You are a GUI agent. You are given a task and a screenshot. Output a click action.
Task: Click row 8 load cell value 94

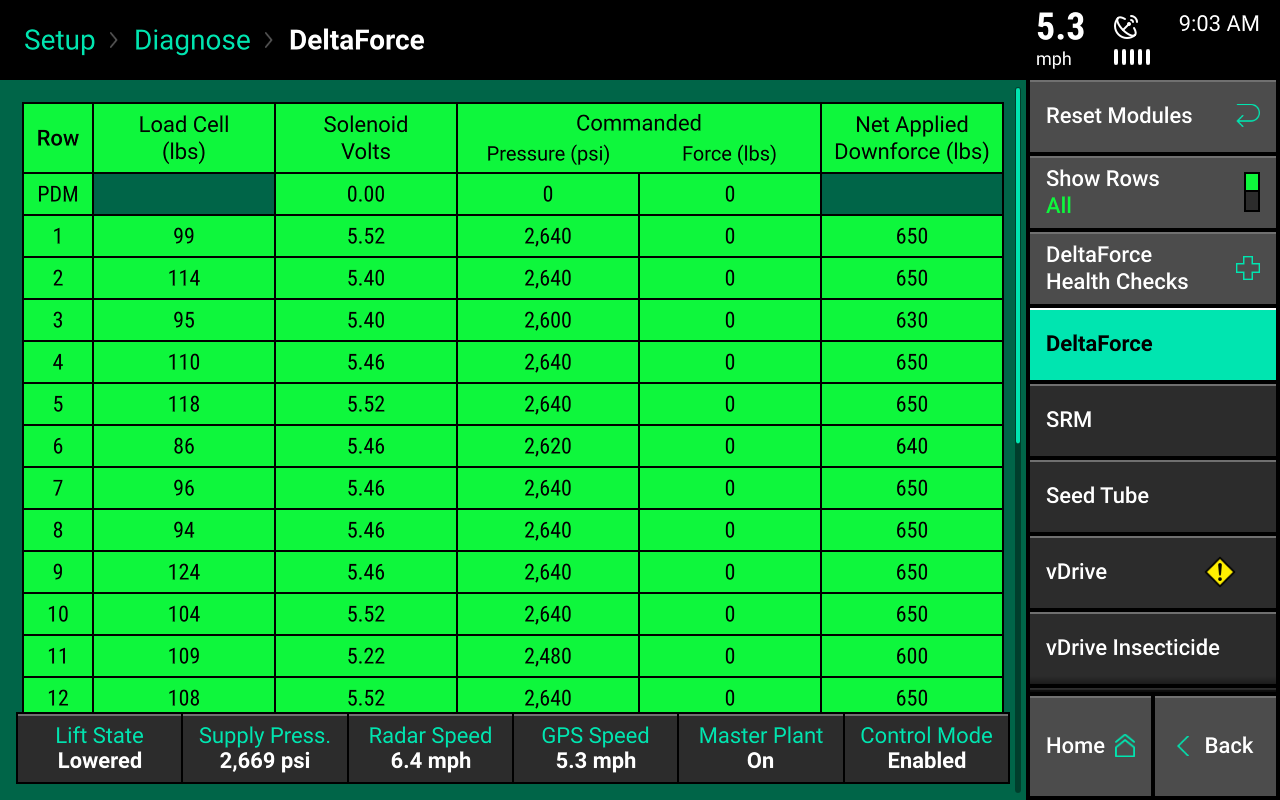pos(184,530)
